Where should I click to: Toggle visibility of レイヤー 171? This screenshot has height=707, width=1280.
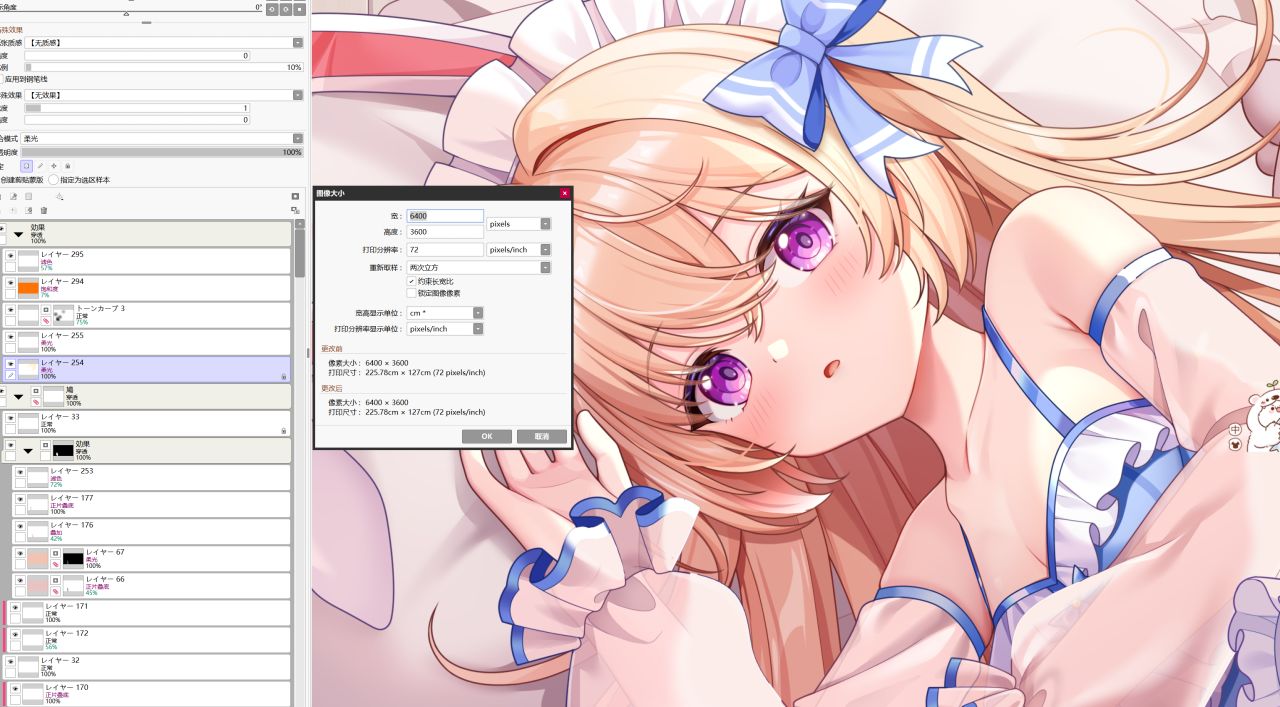pos(14,607)
